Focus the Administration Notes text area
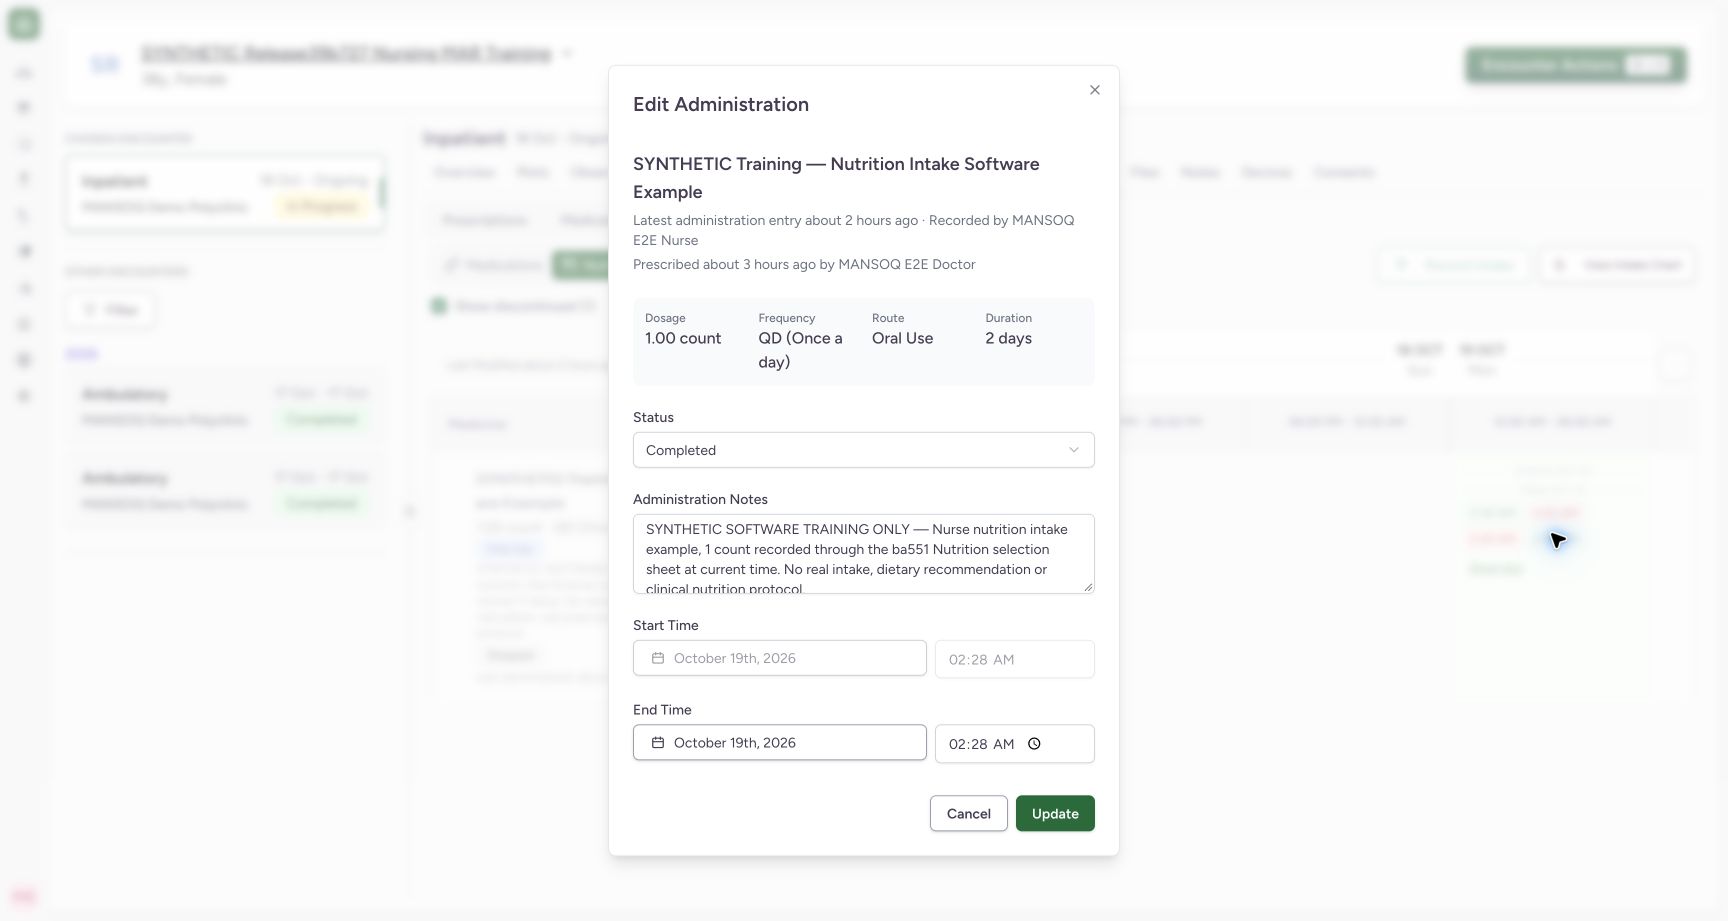Screen dimensions: 1728x921 point(864,554)
